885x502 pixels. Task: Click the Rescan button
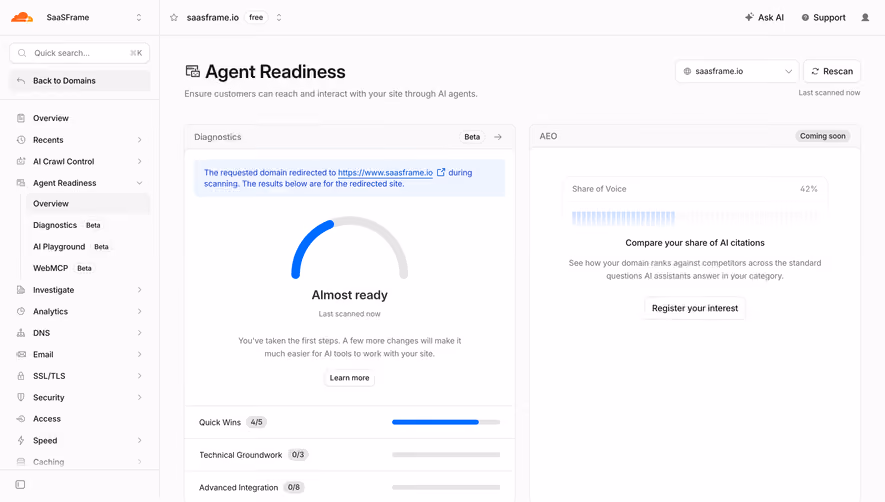tap(832, 71)
